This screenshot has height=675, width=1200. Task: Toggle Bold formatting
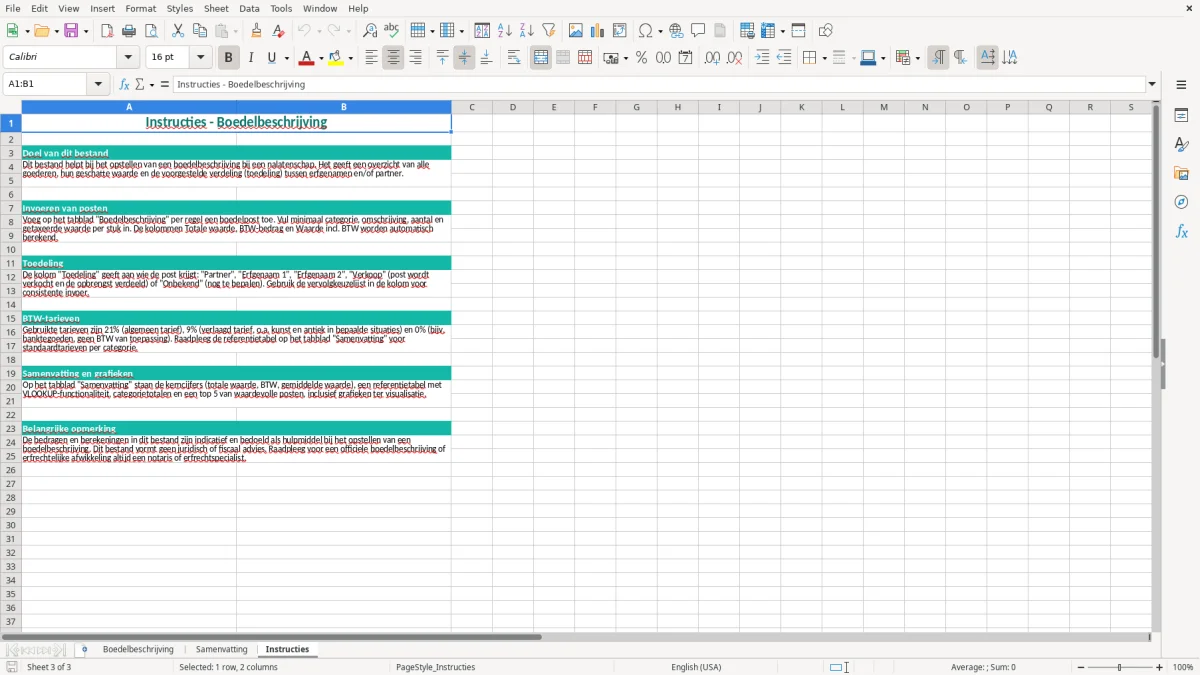228,58
